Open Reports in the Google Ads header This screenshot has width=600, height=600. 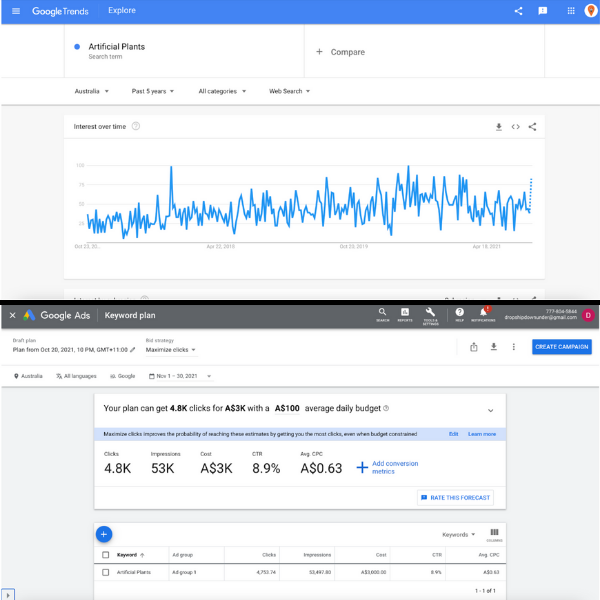click(405, 315)
